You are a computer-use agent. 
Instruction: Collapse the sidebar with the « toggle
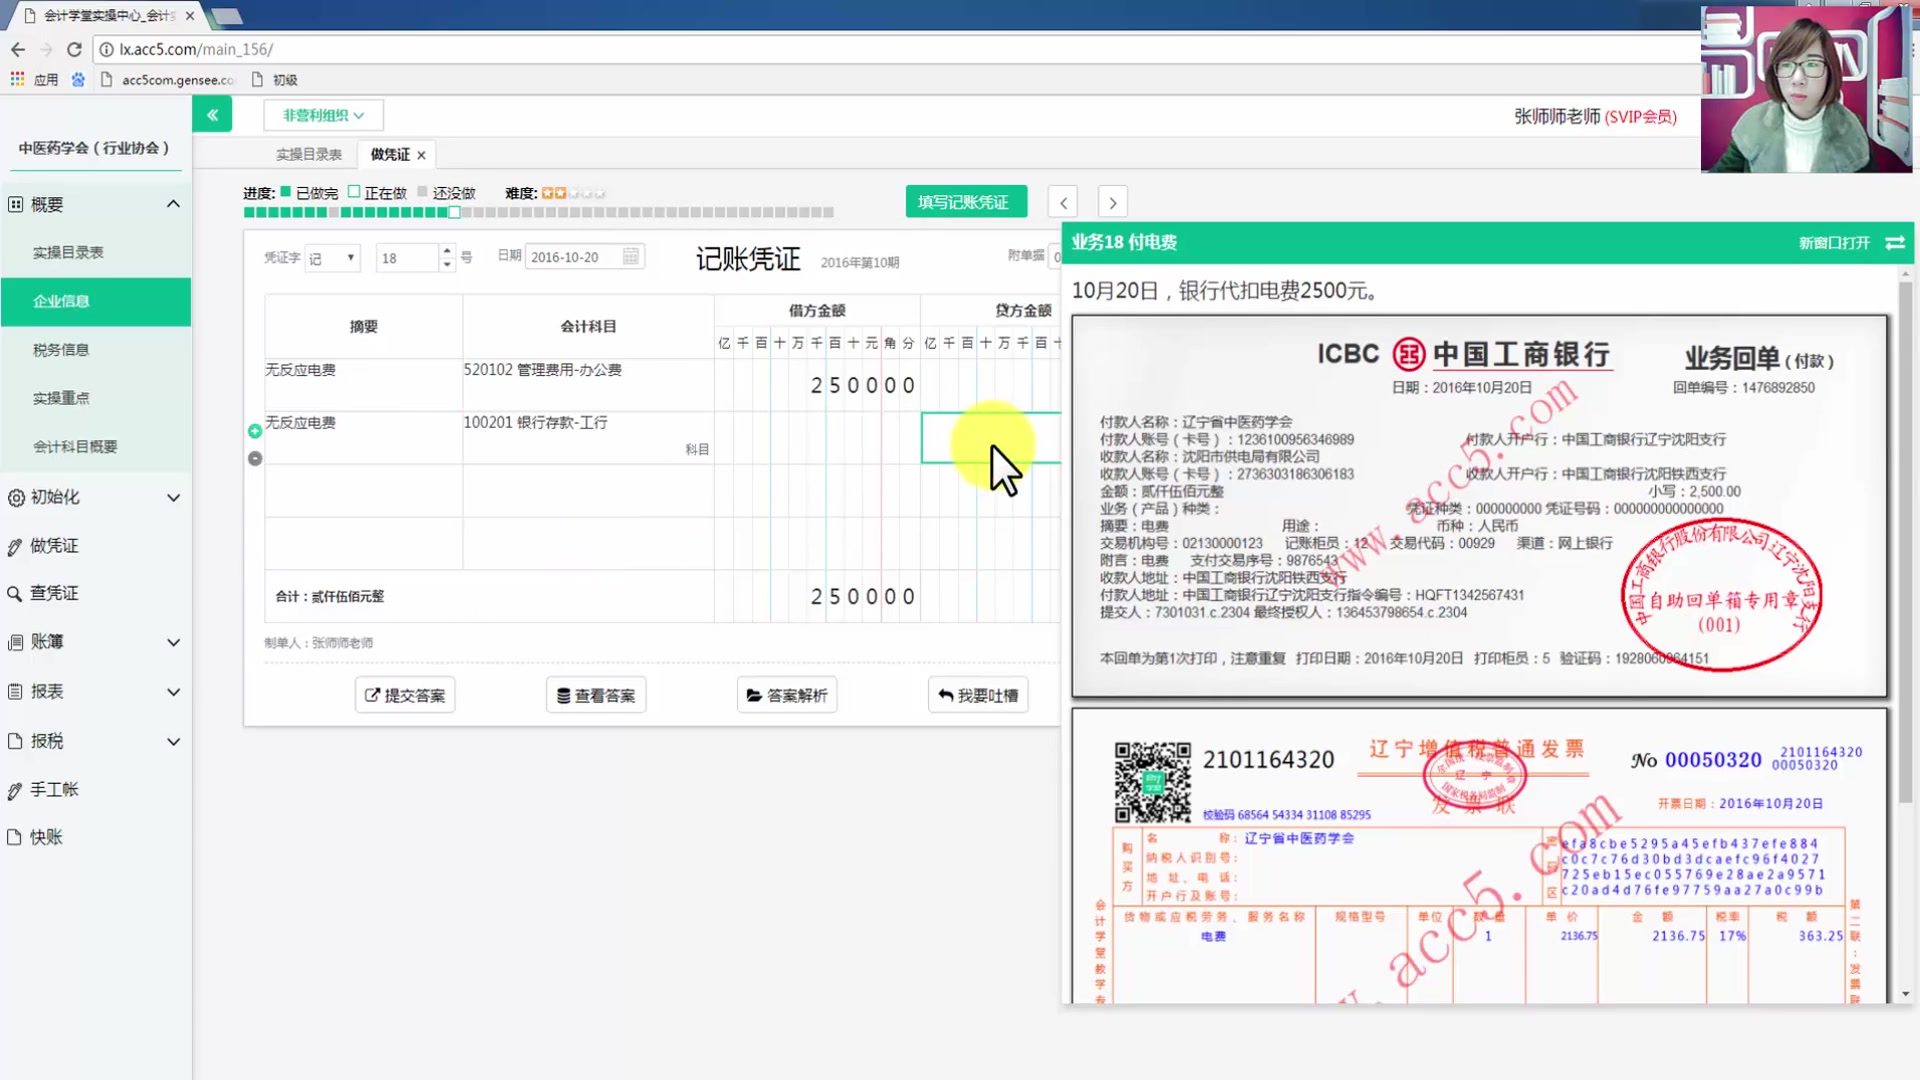tap(212, 114)
